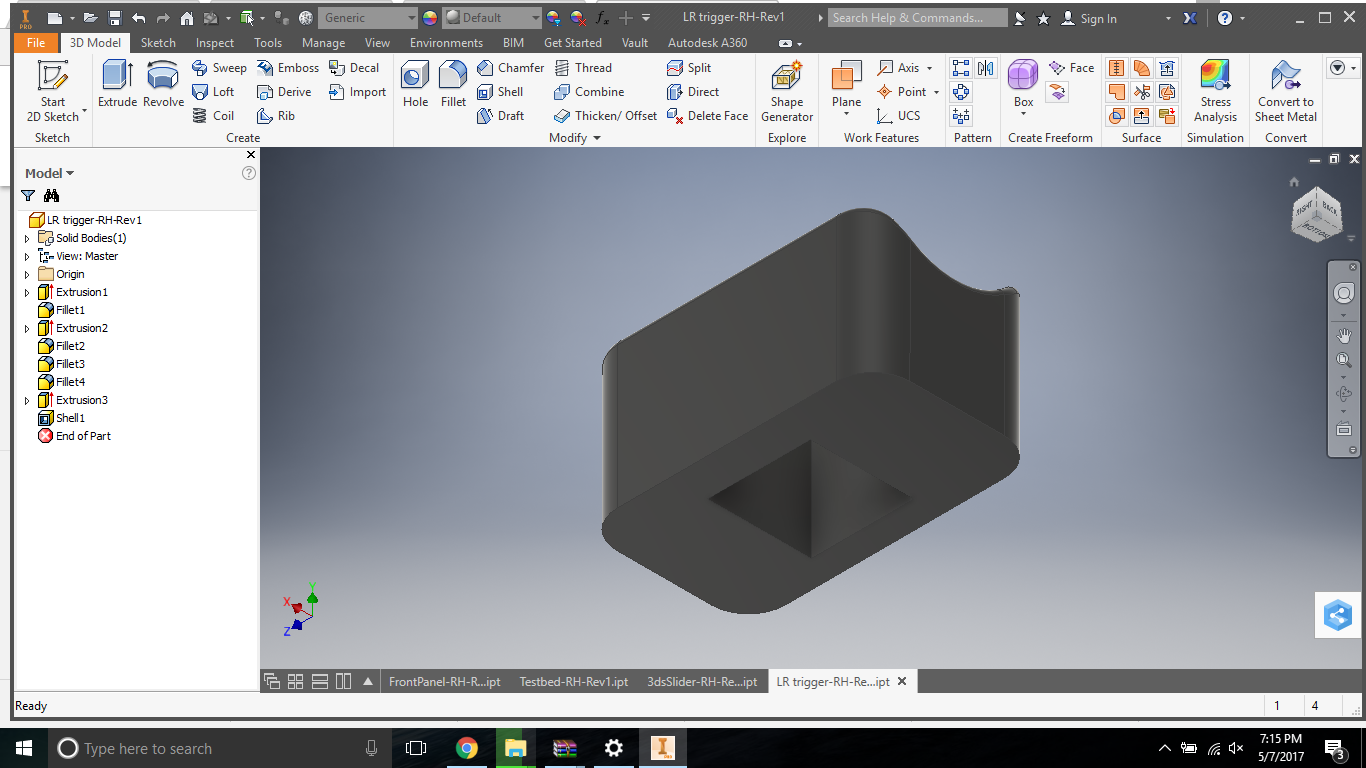Image resolution: width=1366 pixels, height=768 pixels.
Task: Click the Import command
Action: point(357,92)
